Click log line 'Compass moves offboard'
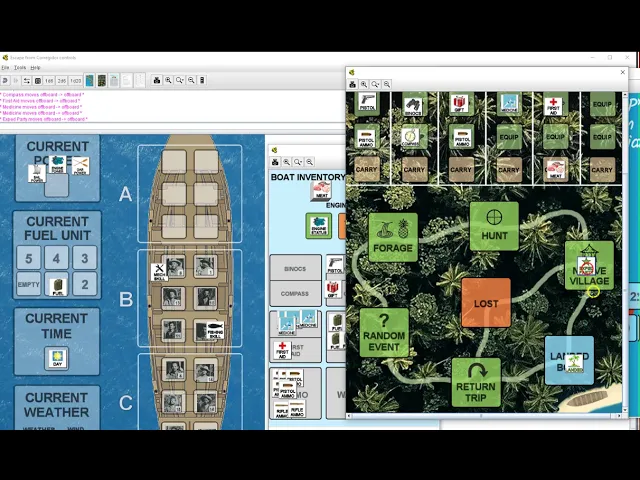The height and width of the screenshot is (480, 640). pyautogui.click(x=43, y=95)
